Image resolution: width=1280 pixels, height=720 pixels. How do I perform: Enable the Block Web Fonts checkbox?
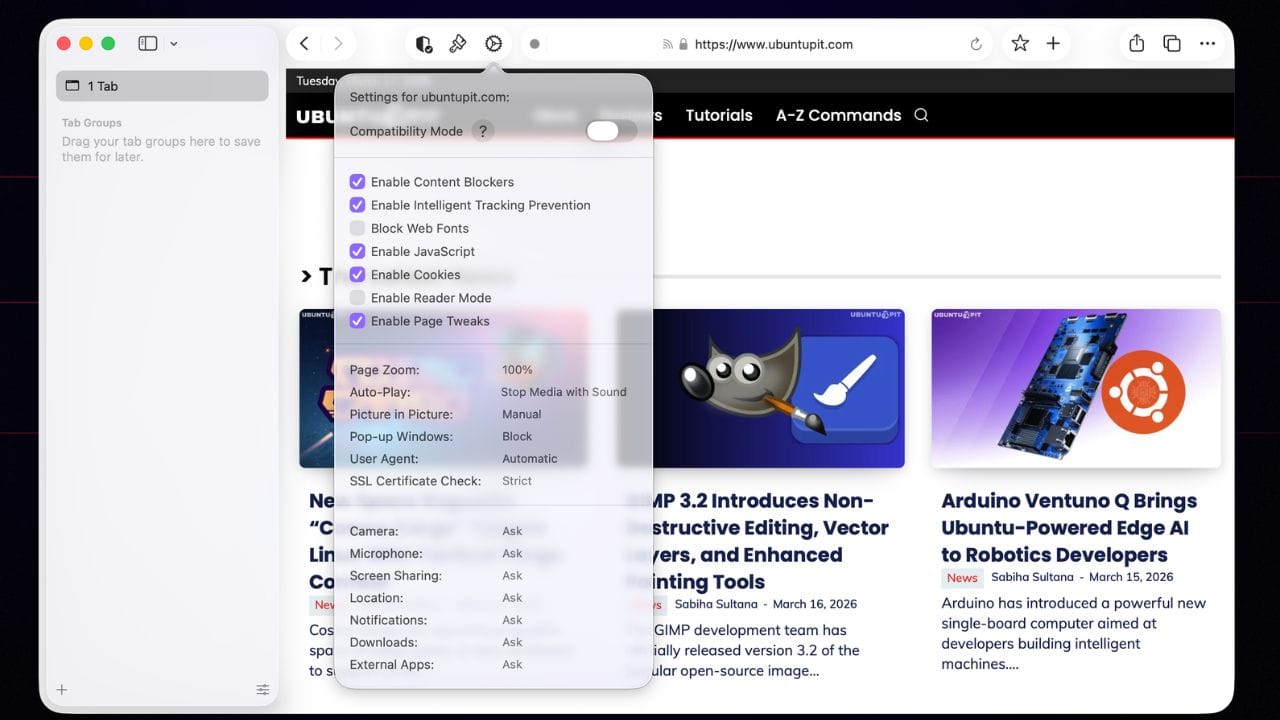357,228
